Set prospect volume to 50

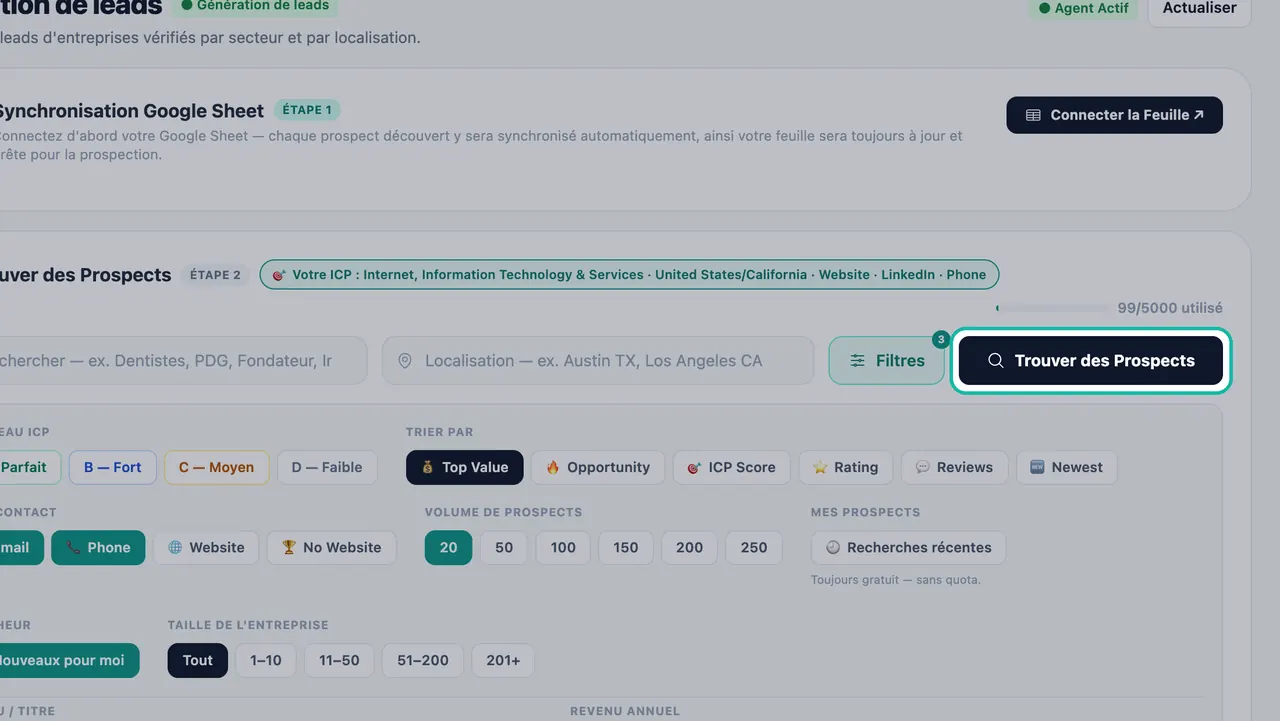pyautogui.click(x=504, y=547)
